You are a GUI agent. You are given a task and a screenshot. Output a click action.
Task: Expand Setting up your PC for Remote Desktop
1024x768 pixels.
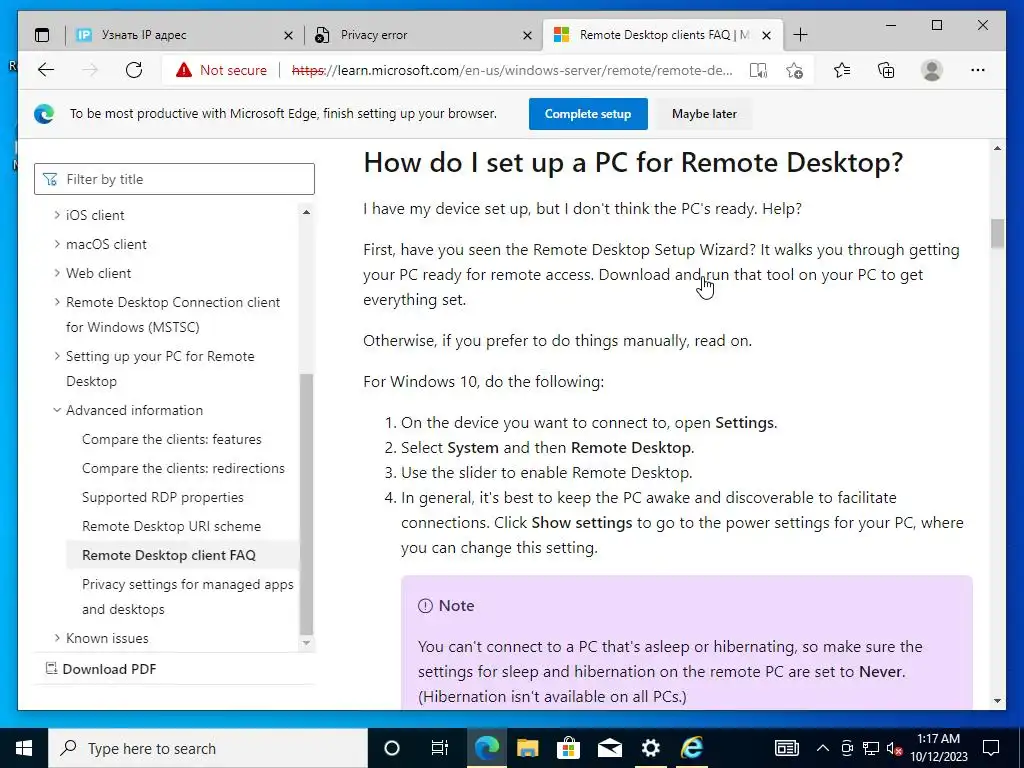point(57,356)
